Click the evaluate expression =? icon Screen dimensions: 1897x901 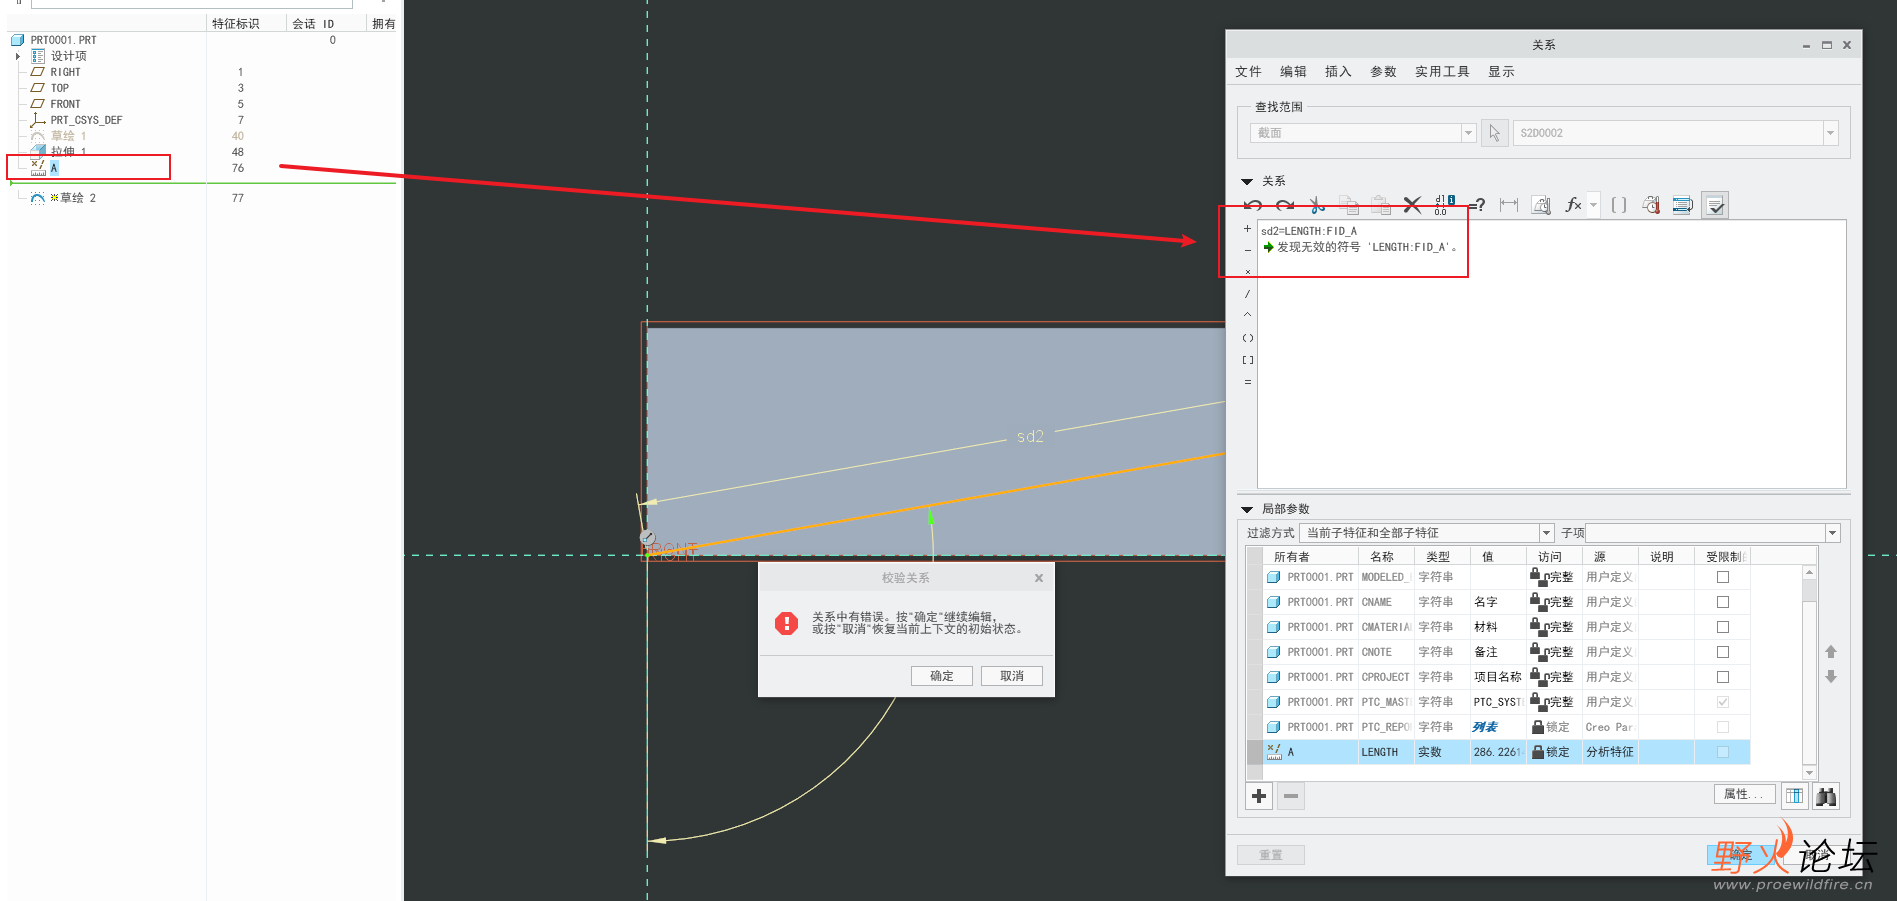(1477, 205)
